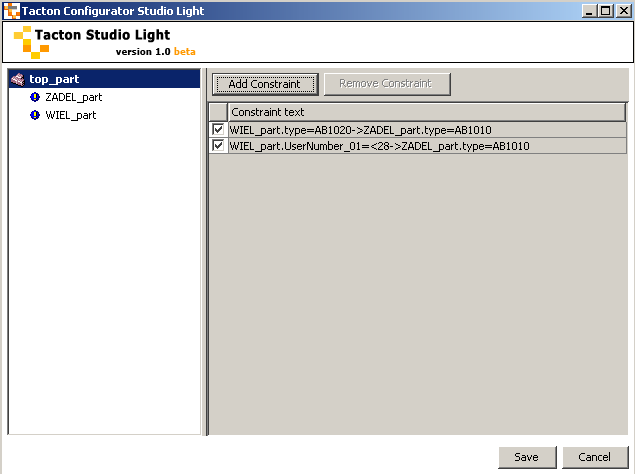
Task: Cancel the dialog
Action: coord(595,457)
